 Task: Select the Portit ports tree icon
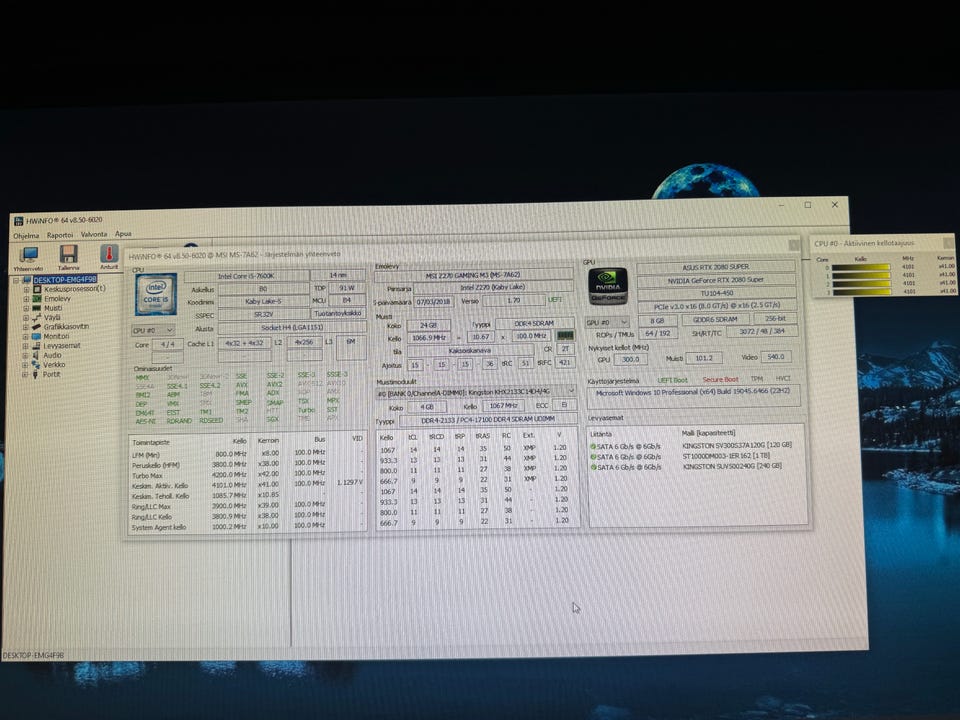click(x=36, y=374)
